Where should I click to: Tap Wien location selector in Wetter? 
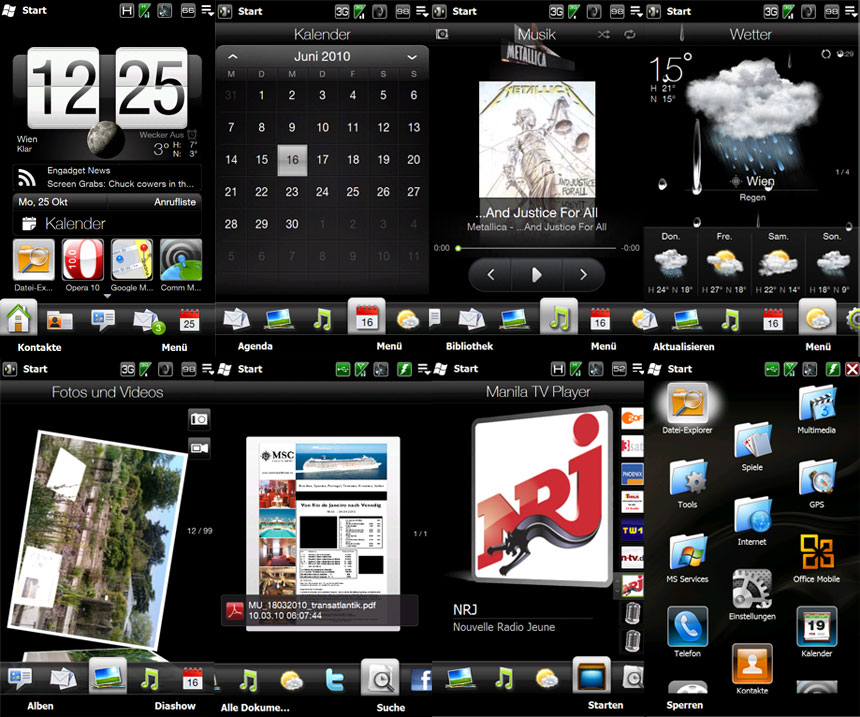752,181
